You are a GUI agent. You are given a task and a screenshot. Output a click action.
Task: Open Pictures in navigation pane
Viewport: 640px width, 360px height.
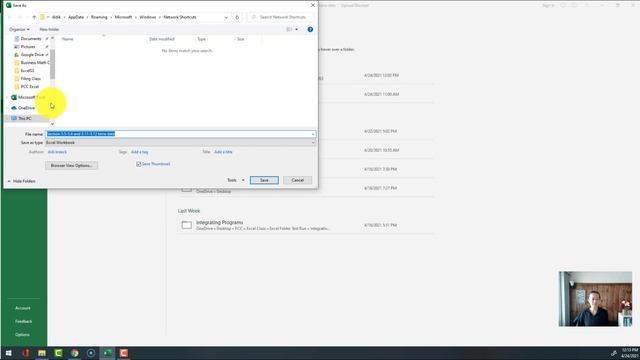[x=28, y=47]
